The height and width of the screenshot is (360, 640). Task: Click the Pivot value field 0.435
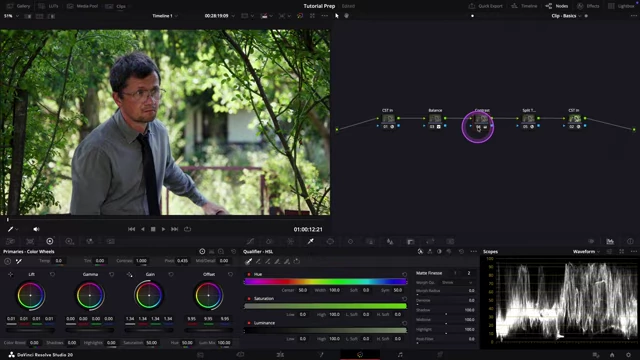pos(182,261)
